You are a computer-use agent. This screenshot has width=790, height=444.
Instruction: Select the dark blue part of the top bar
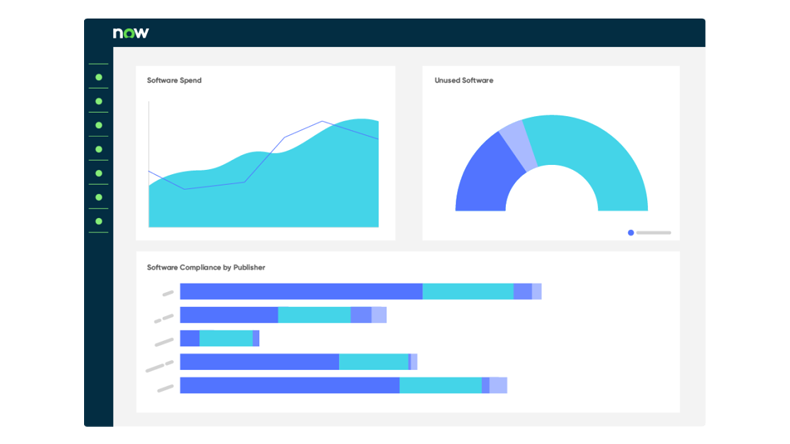coord(300,291)
